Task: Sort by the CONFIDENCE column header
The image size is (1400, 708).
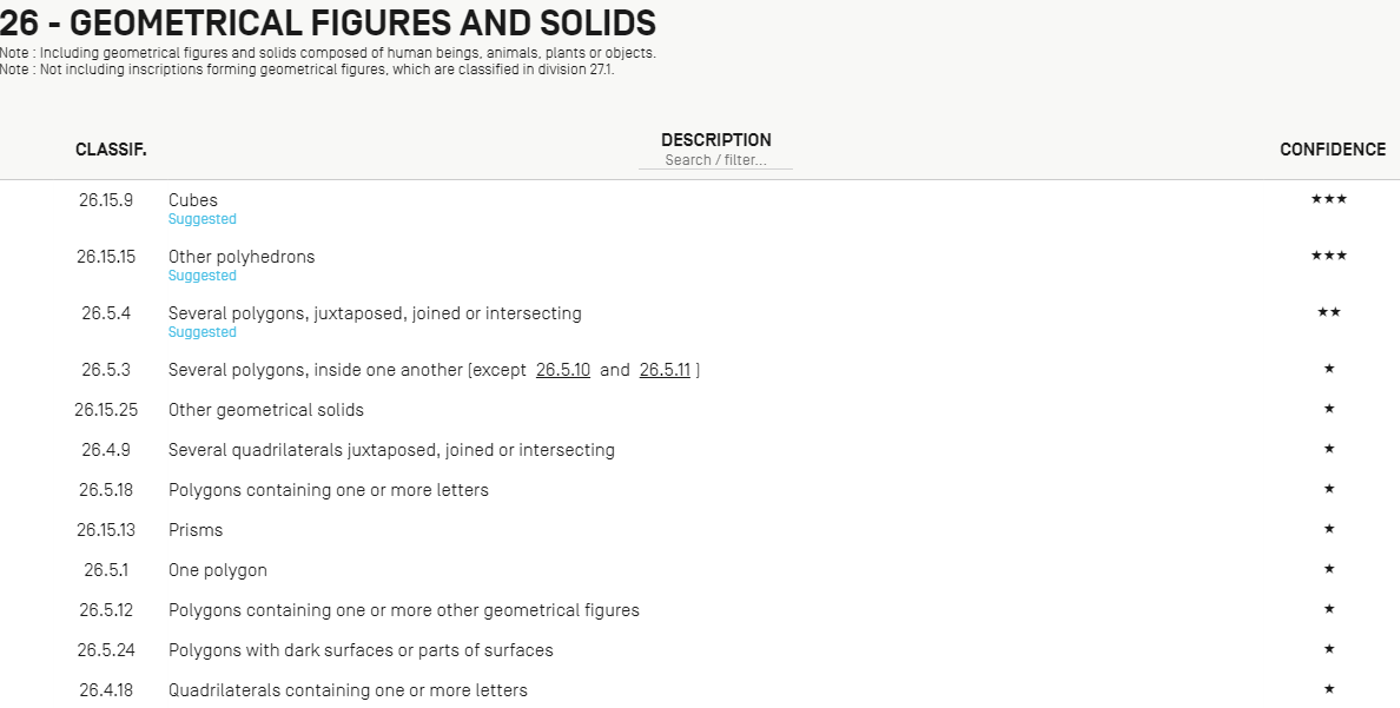Action: [x=1333, y=150]
